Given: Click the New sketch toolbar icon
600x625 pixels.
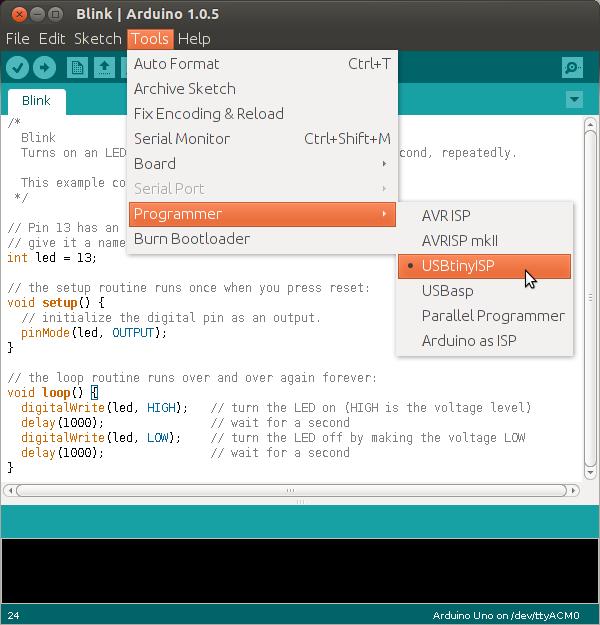Looking at the screenshot, I should [77, 67].
